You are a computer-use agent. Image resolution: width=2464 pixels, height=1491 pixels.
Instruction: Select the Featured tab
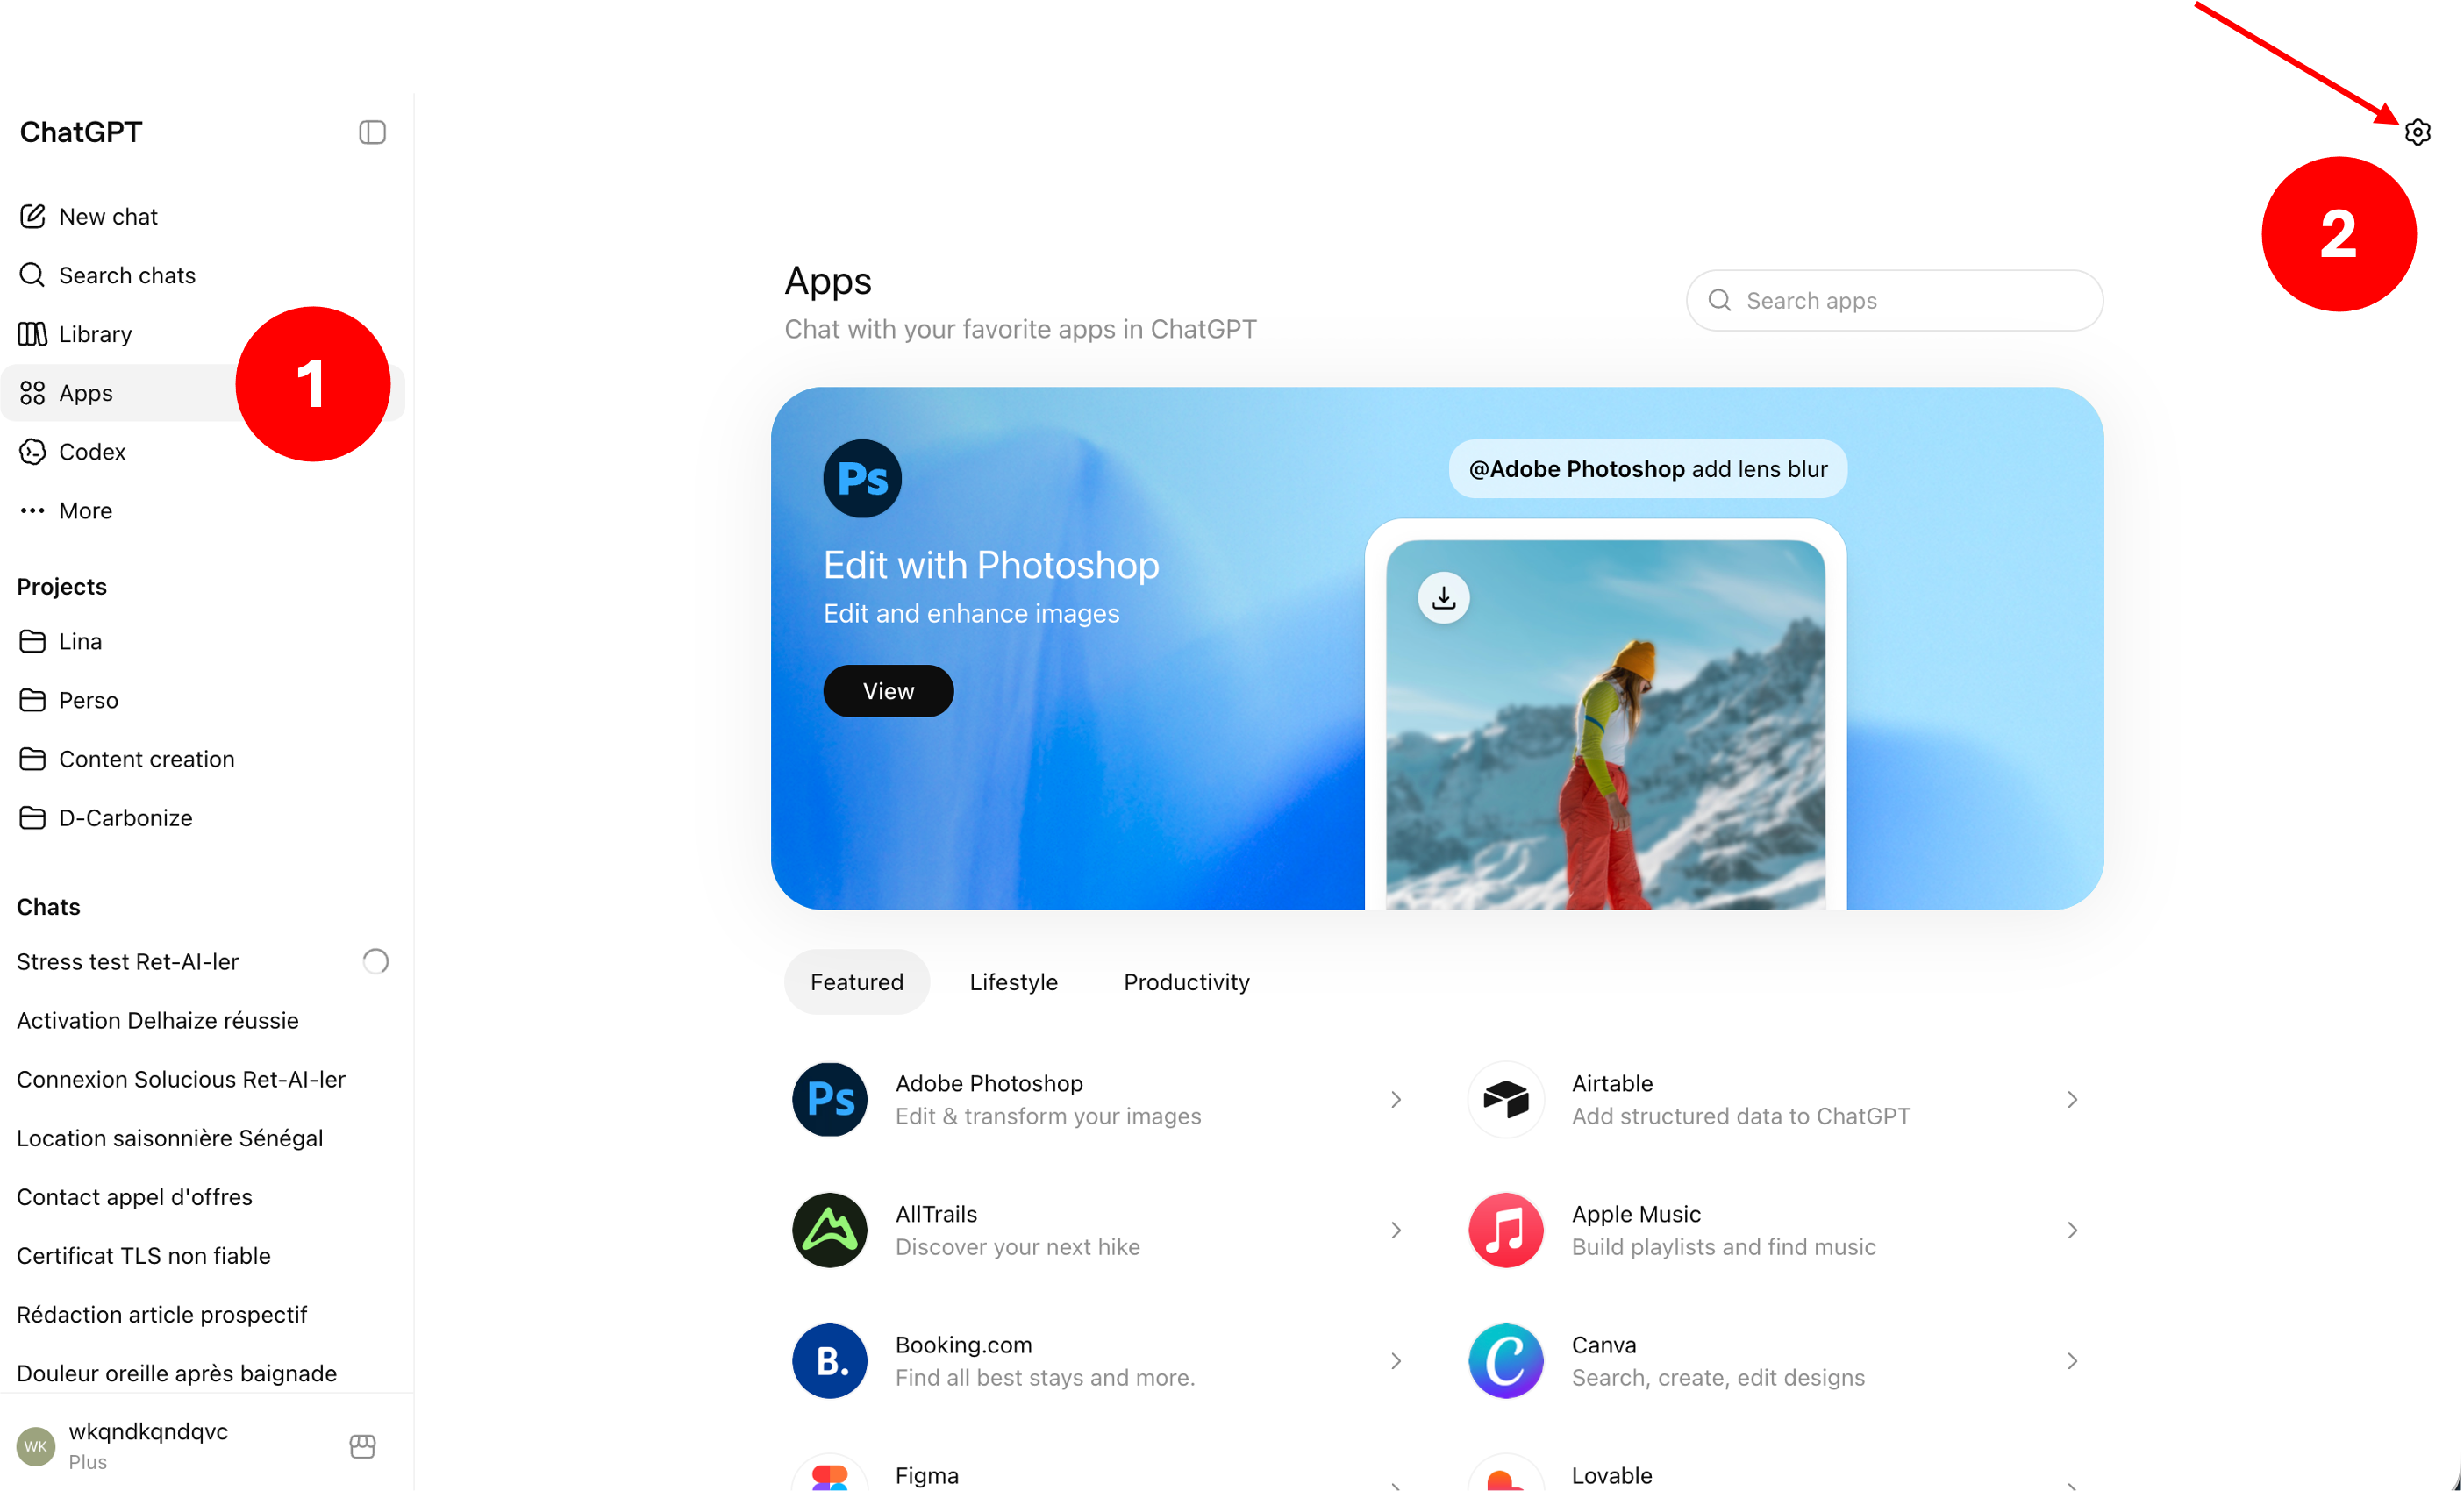click(857, 982)
